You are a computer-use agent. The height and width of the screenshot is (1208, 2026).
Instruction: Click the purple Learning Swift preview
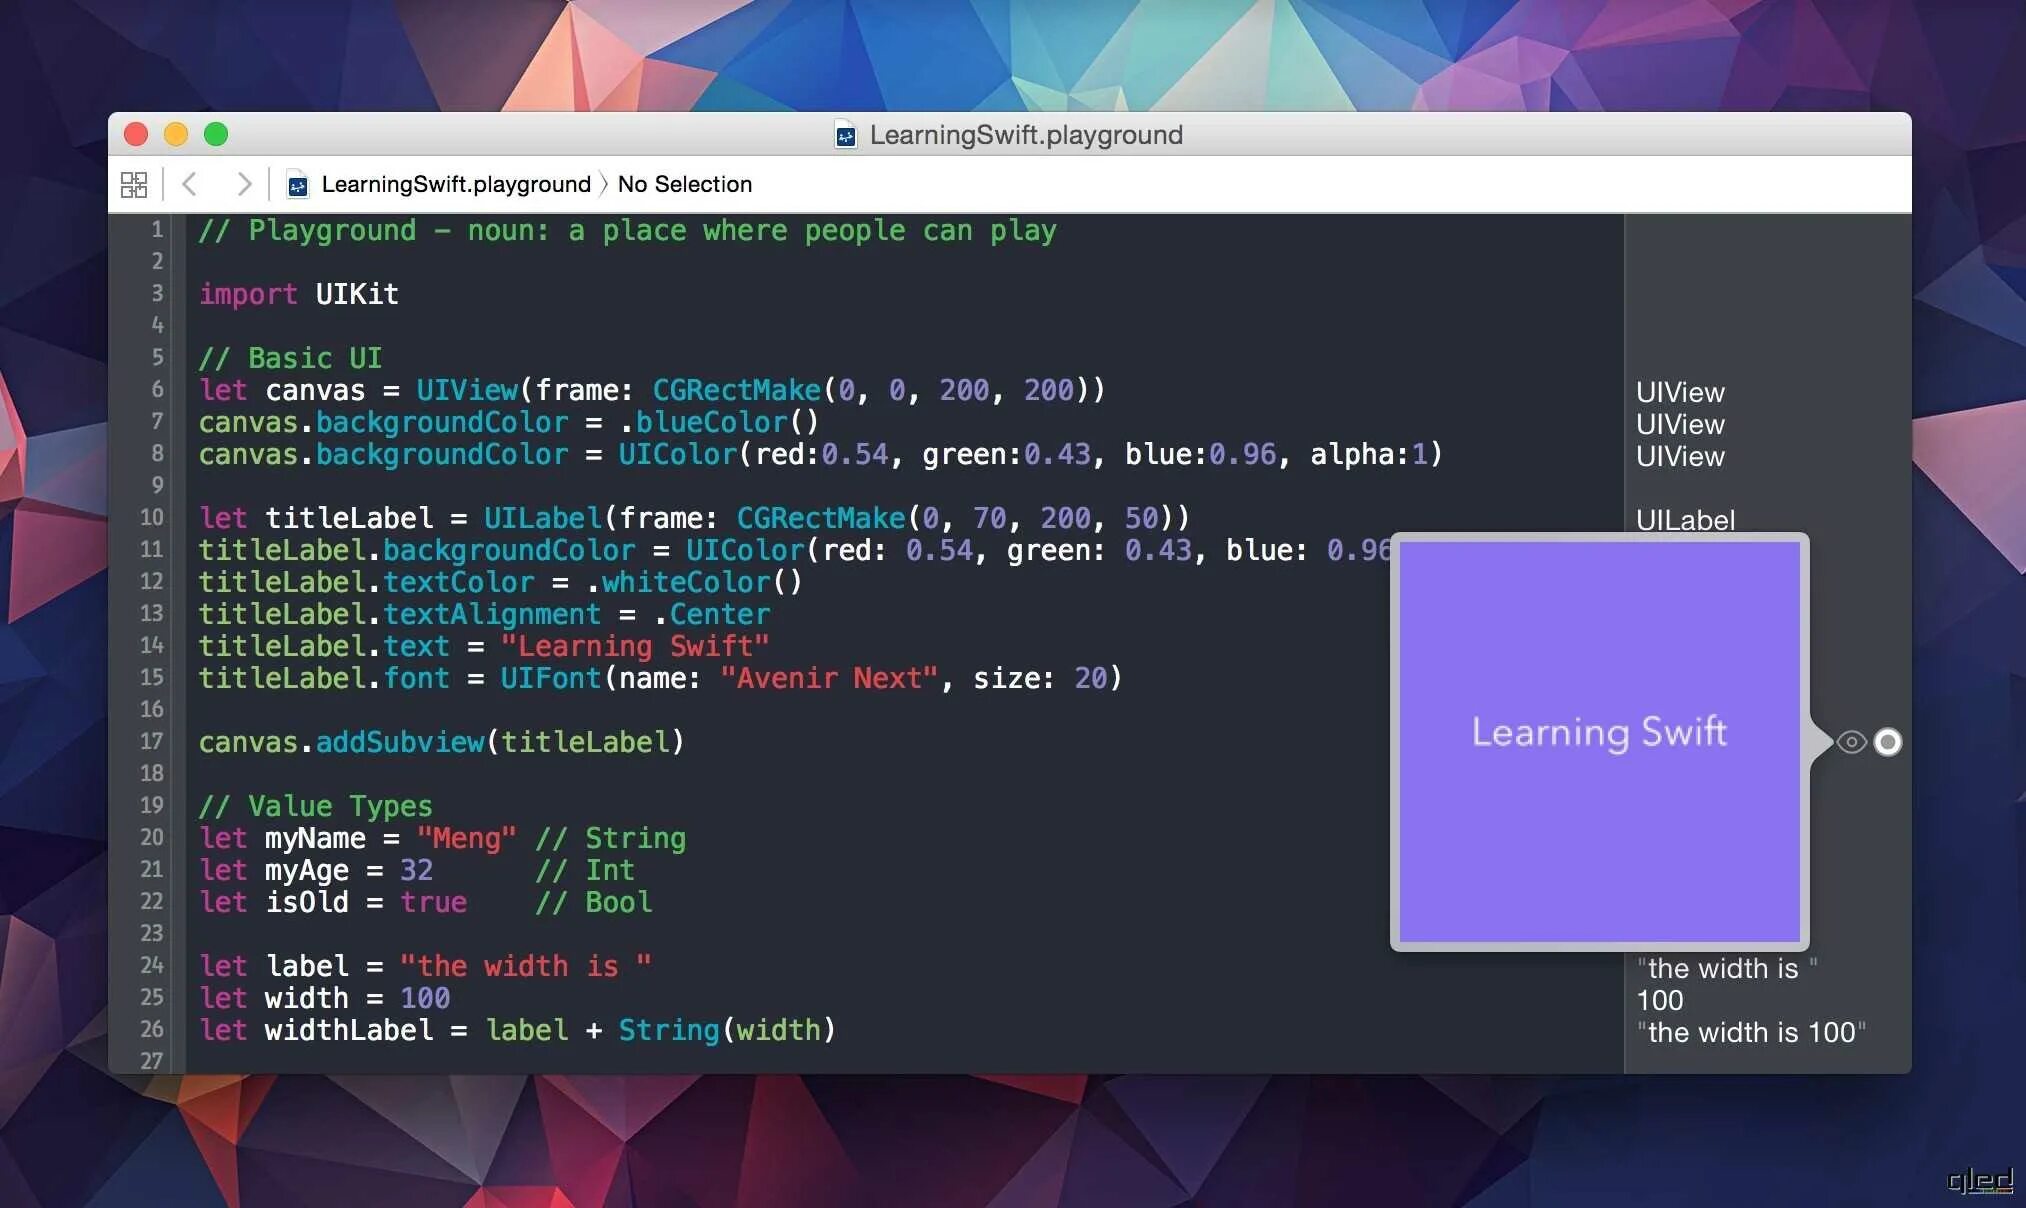click(x=1599, y=742)
